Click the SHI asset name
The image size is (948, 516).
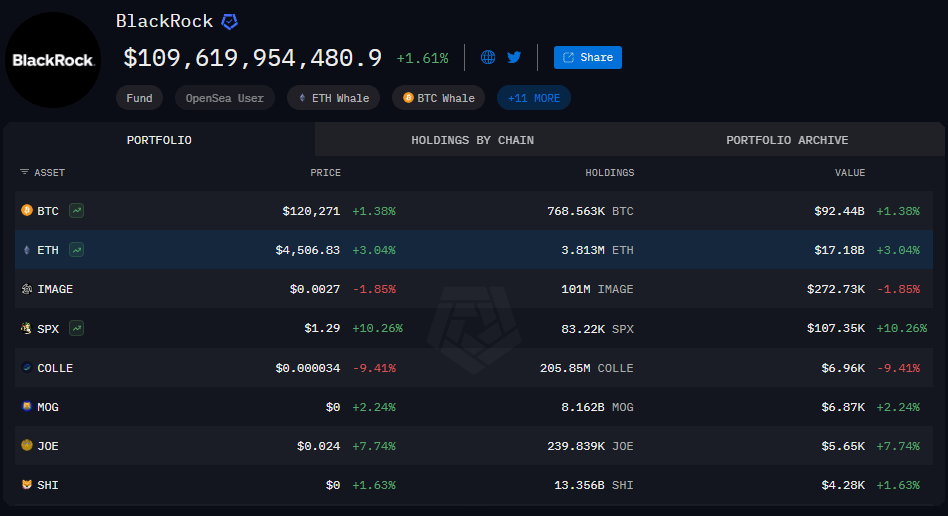click(48, 485)
